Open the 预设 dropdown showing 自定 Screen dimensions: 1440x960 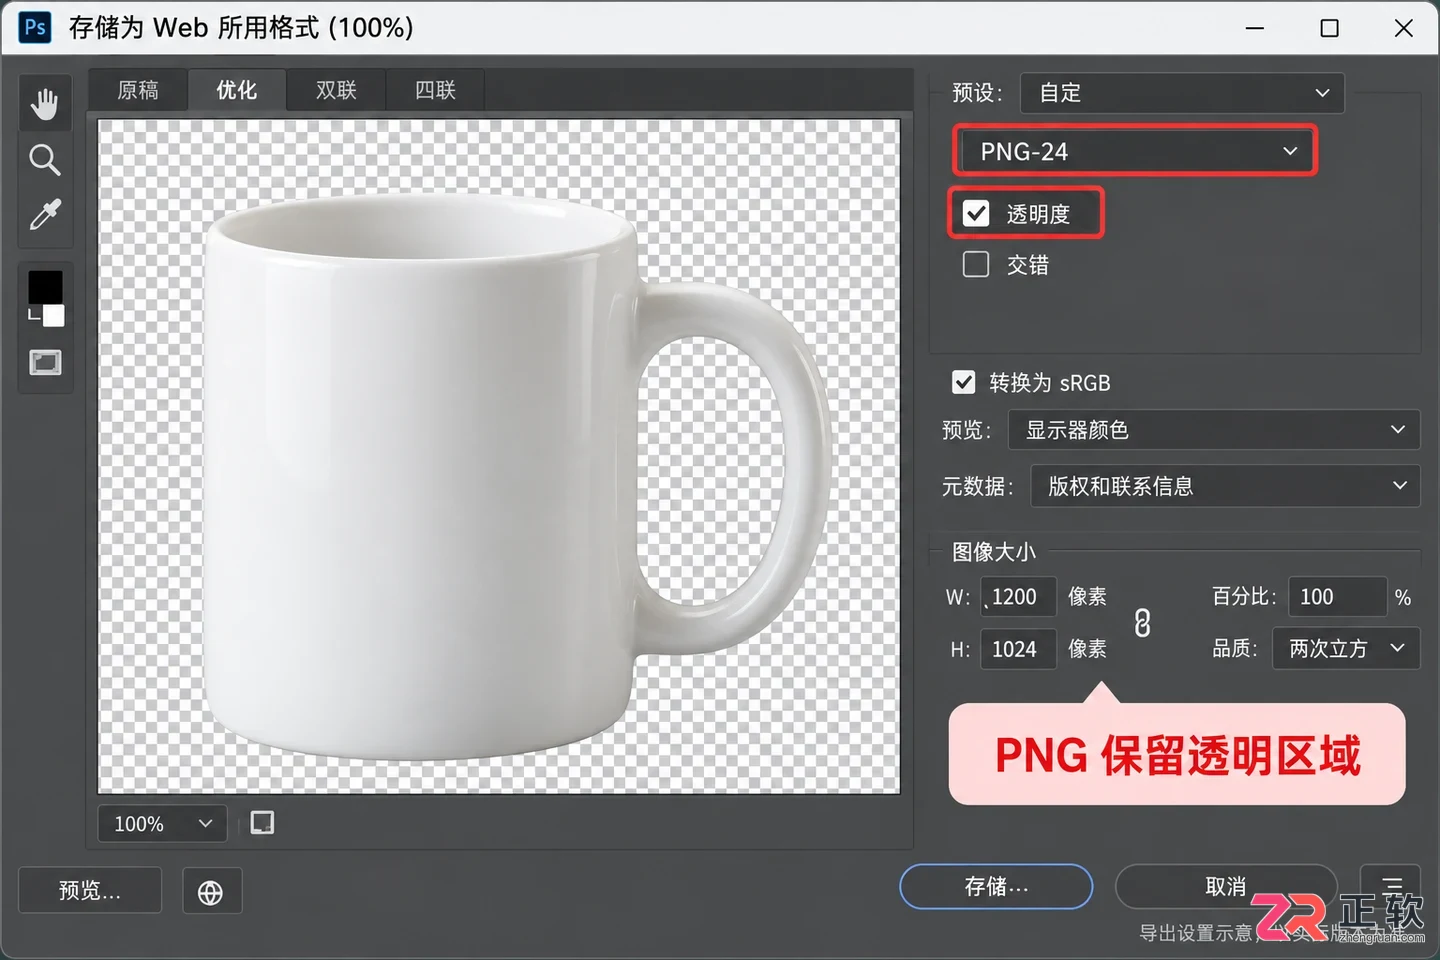coord(1182,93)
